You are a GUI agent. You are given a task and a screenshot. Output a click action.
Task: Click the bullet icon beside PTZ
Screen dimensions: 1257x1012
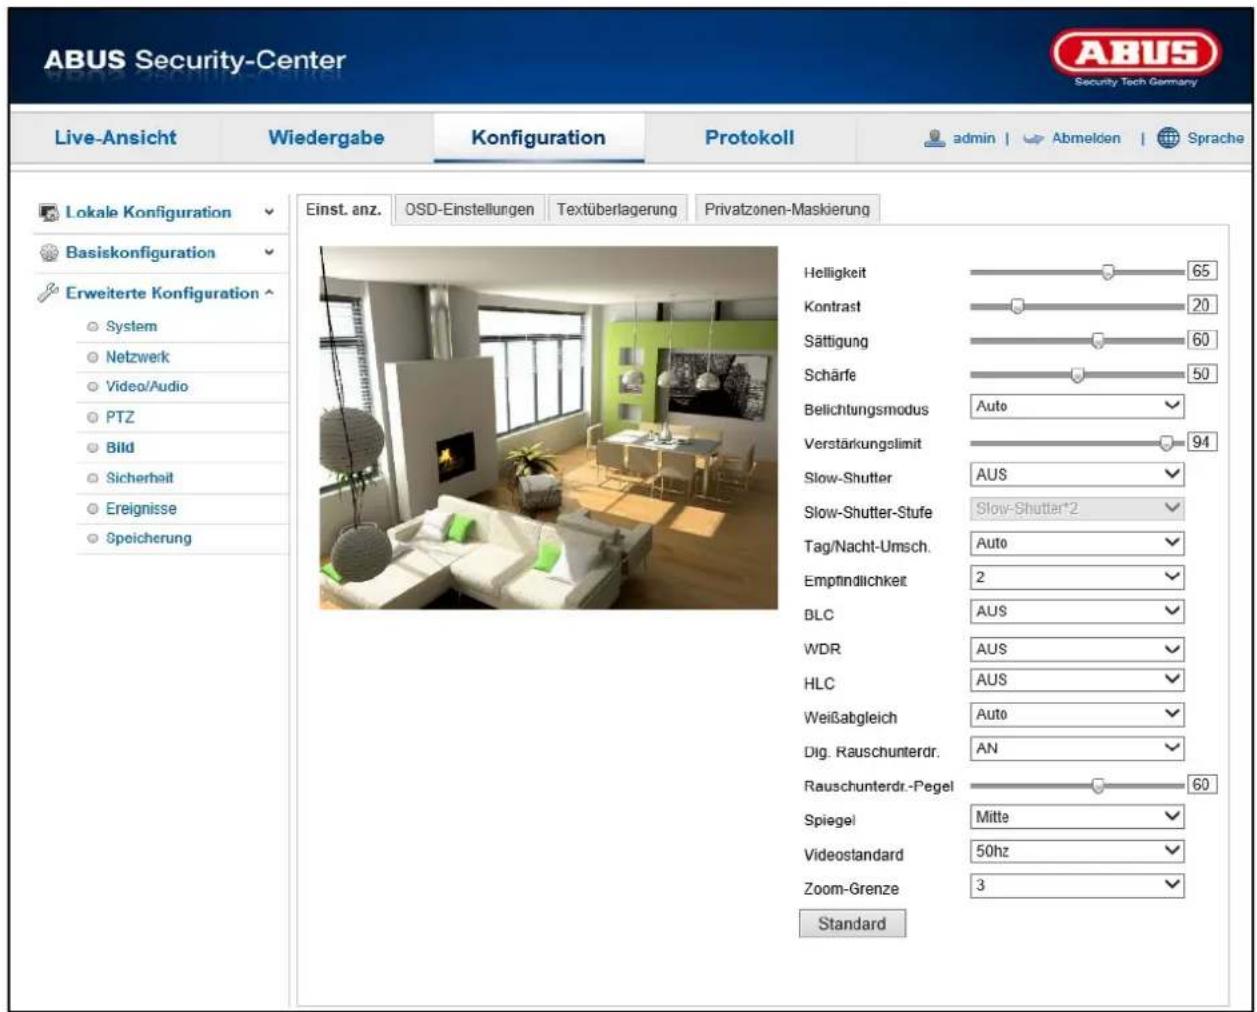(x=93, y=418)
